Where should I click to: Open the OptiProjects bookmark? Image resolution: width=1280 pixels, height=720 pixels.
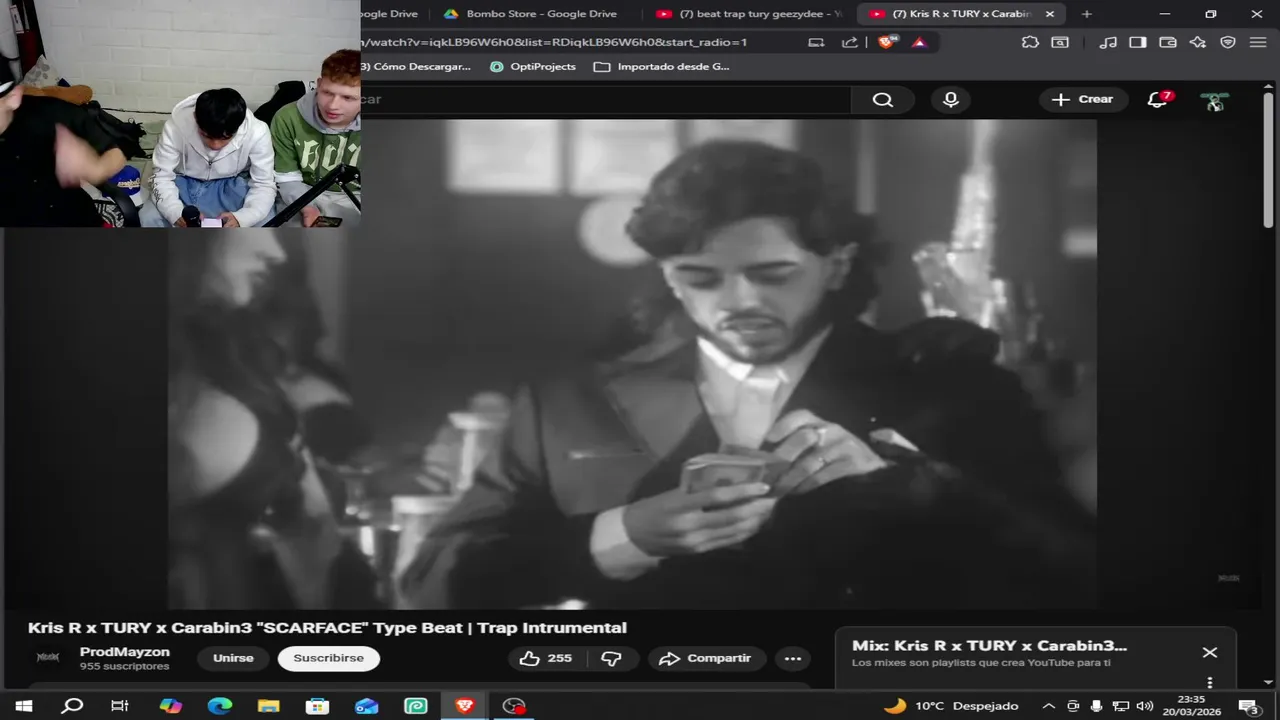pyautogui.click(x=533, y=66)
